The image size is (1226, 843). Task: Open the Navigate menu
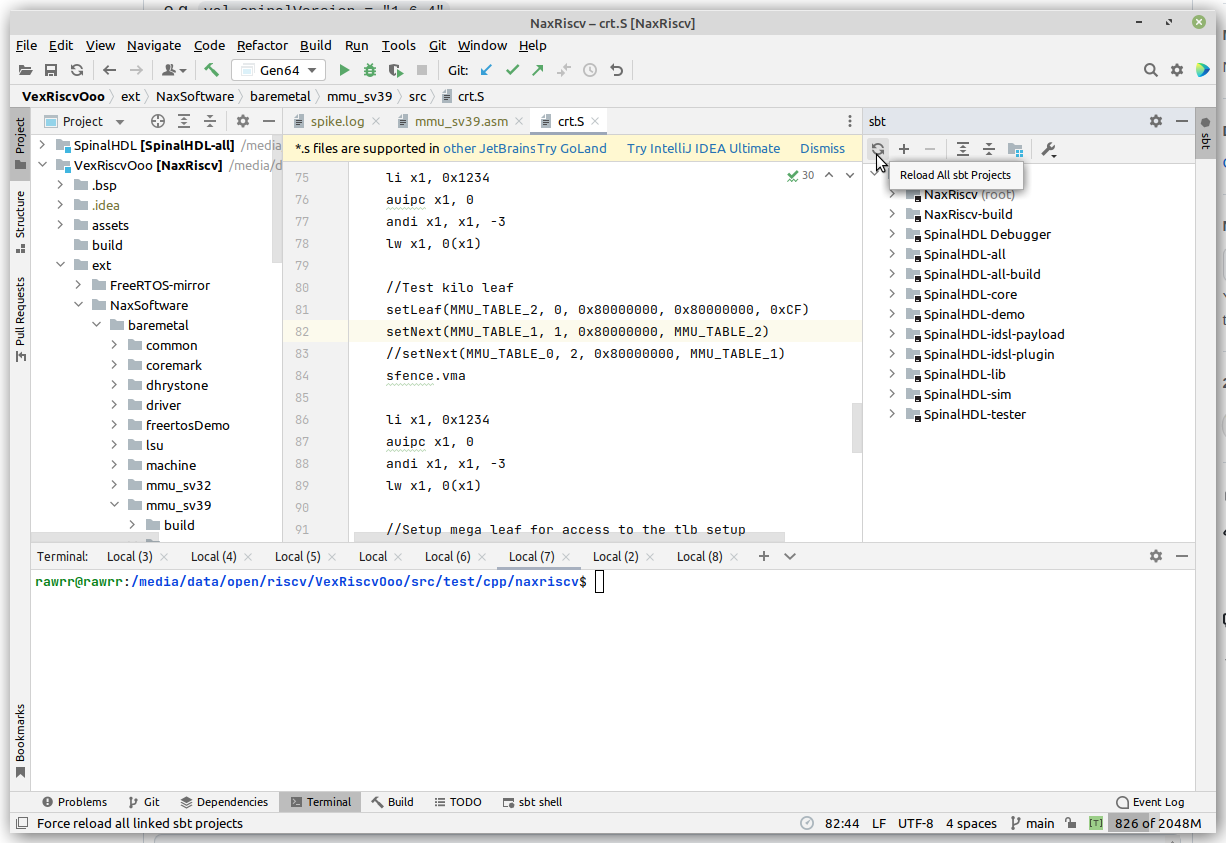tap(154, 45)
